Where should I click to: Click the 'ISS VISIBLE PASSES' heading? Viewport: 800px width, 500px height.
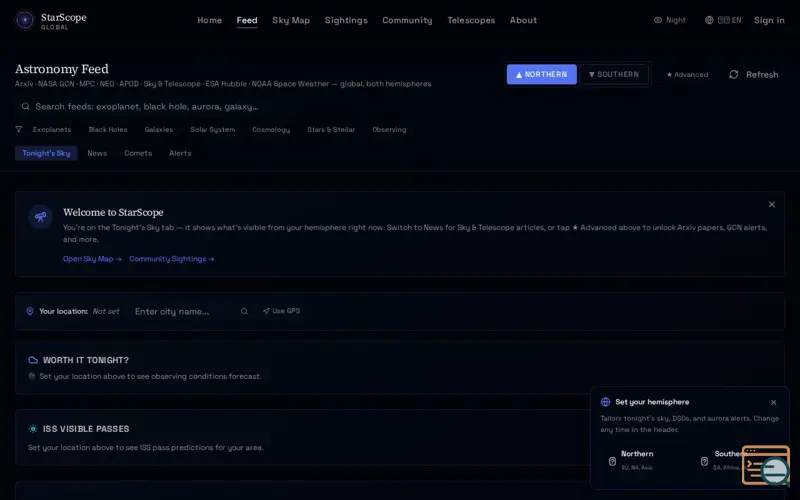pyautogui.click(x=86, y=429)
